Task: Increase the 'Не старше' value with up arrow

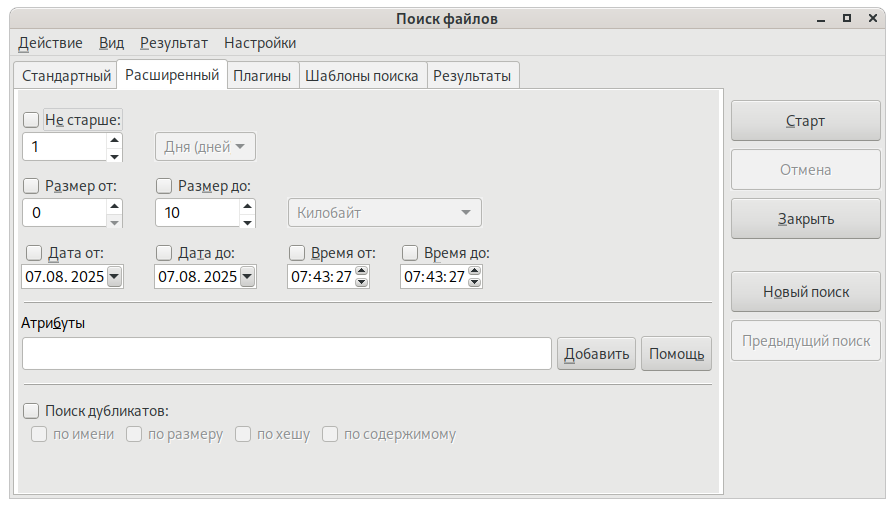Action: 114,140
